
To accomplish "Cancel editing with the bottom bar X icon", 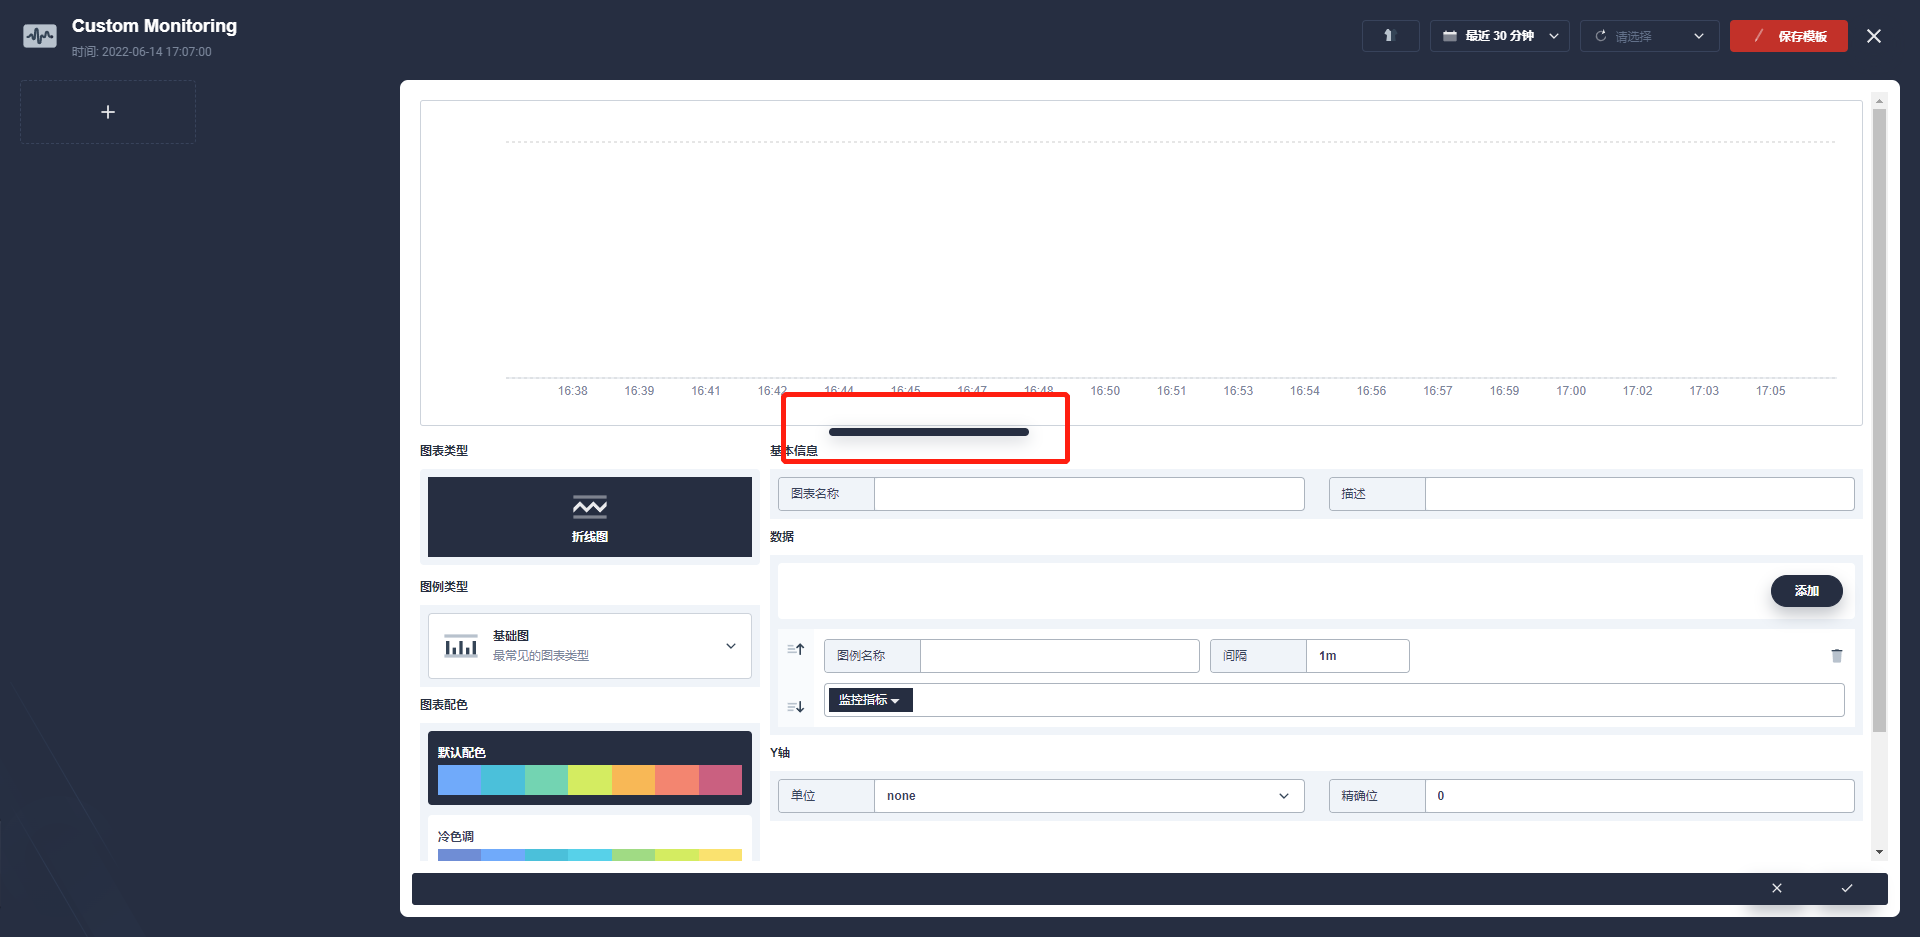I will click(x=1777, y=888).
